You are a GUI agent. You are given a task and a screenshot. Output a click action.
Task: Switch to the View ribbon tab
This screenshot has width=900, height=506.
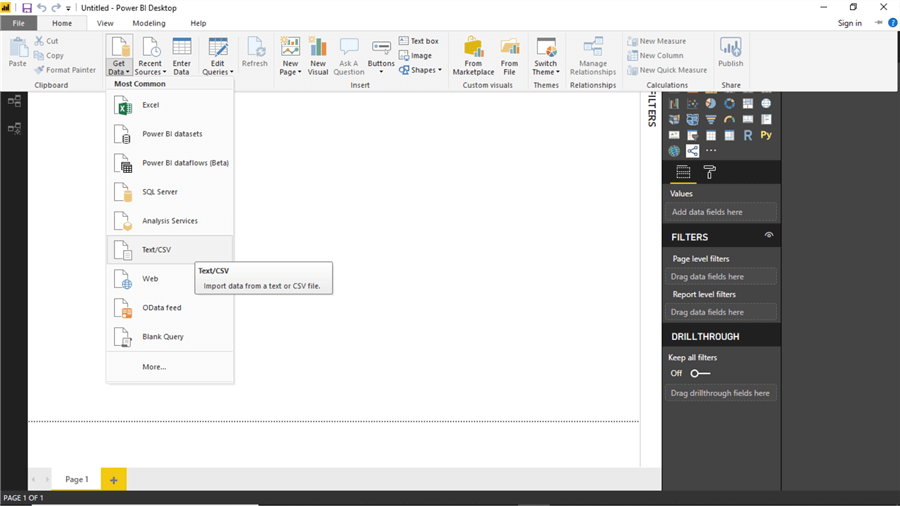(105, 23)
